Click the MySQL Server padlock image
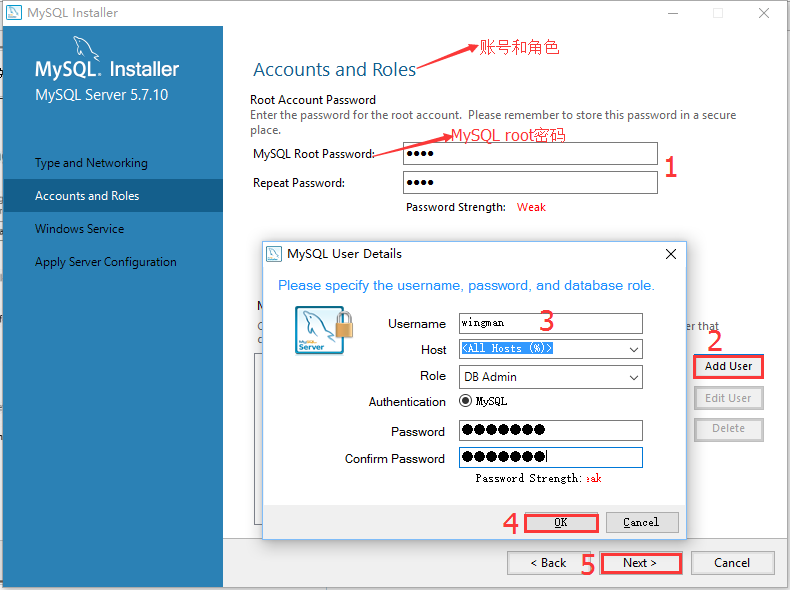The width and height of the screenshot is (790, 590). click(324, 330)
